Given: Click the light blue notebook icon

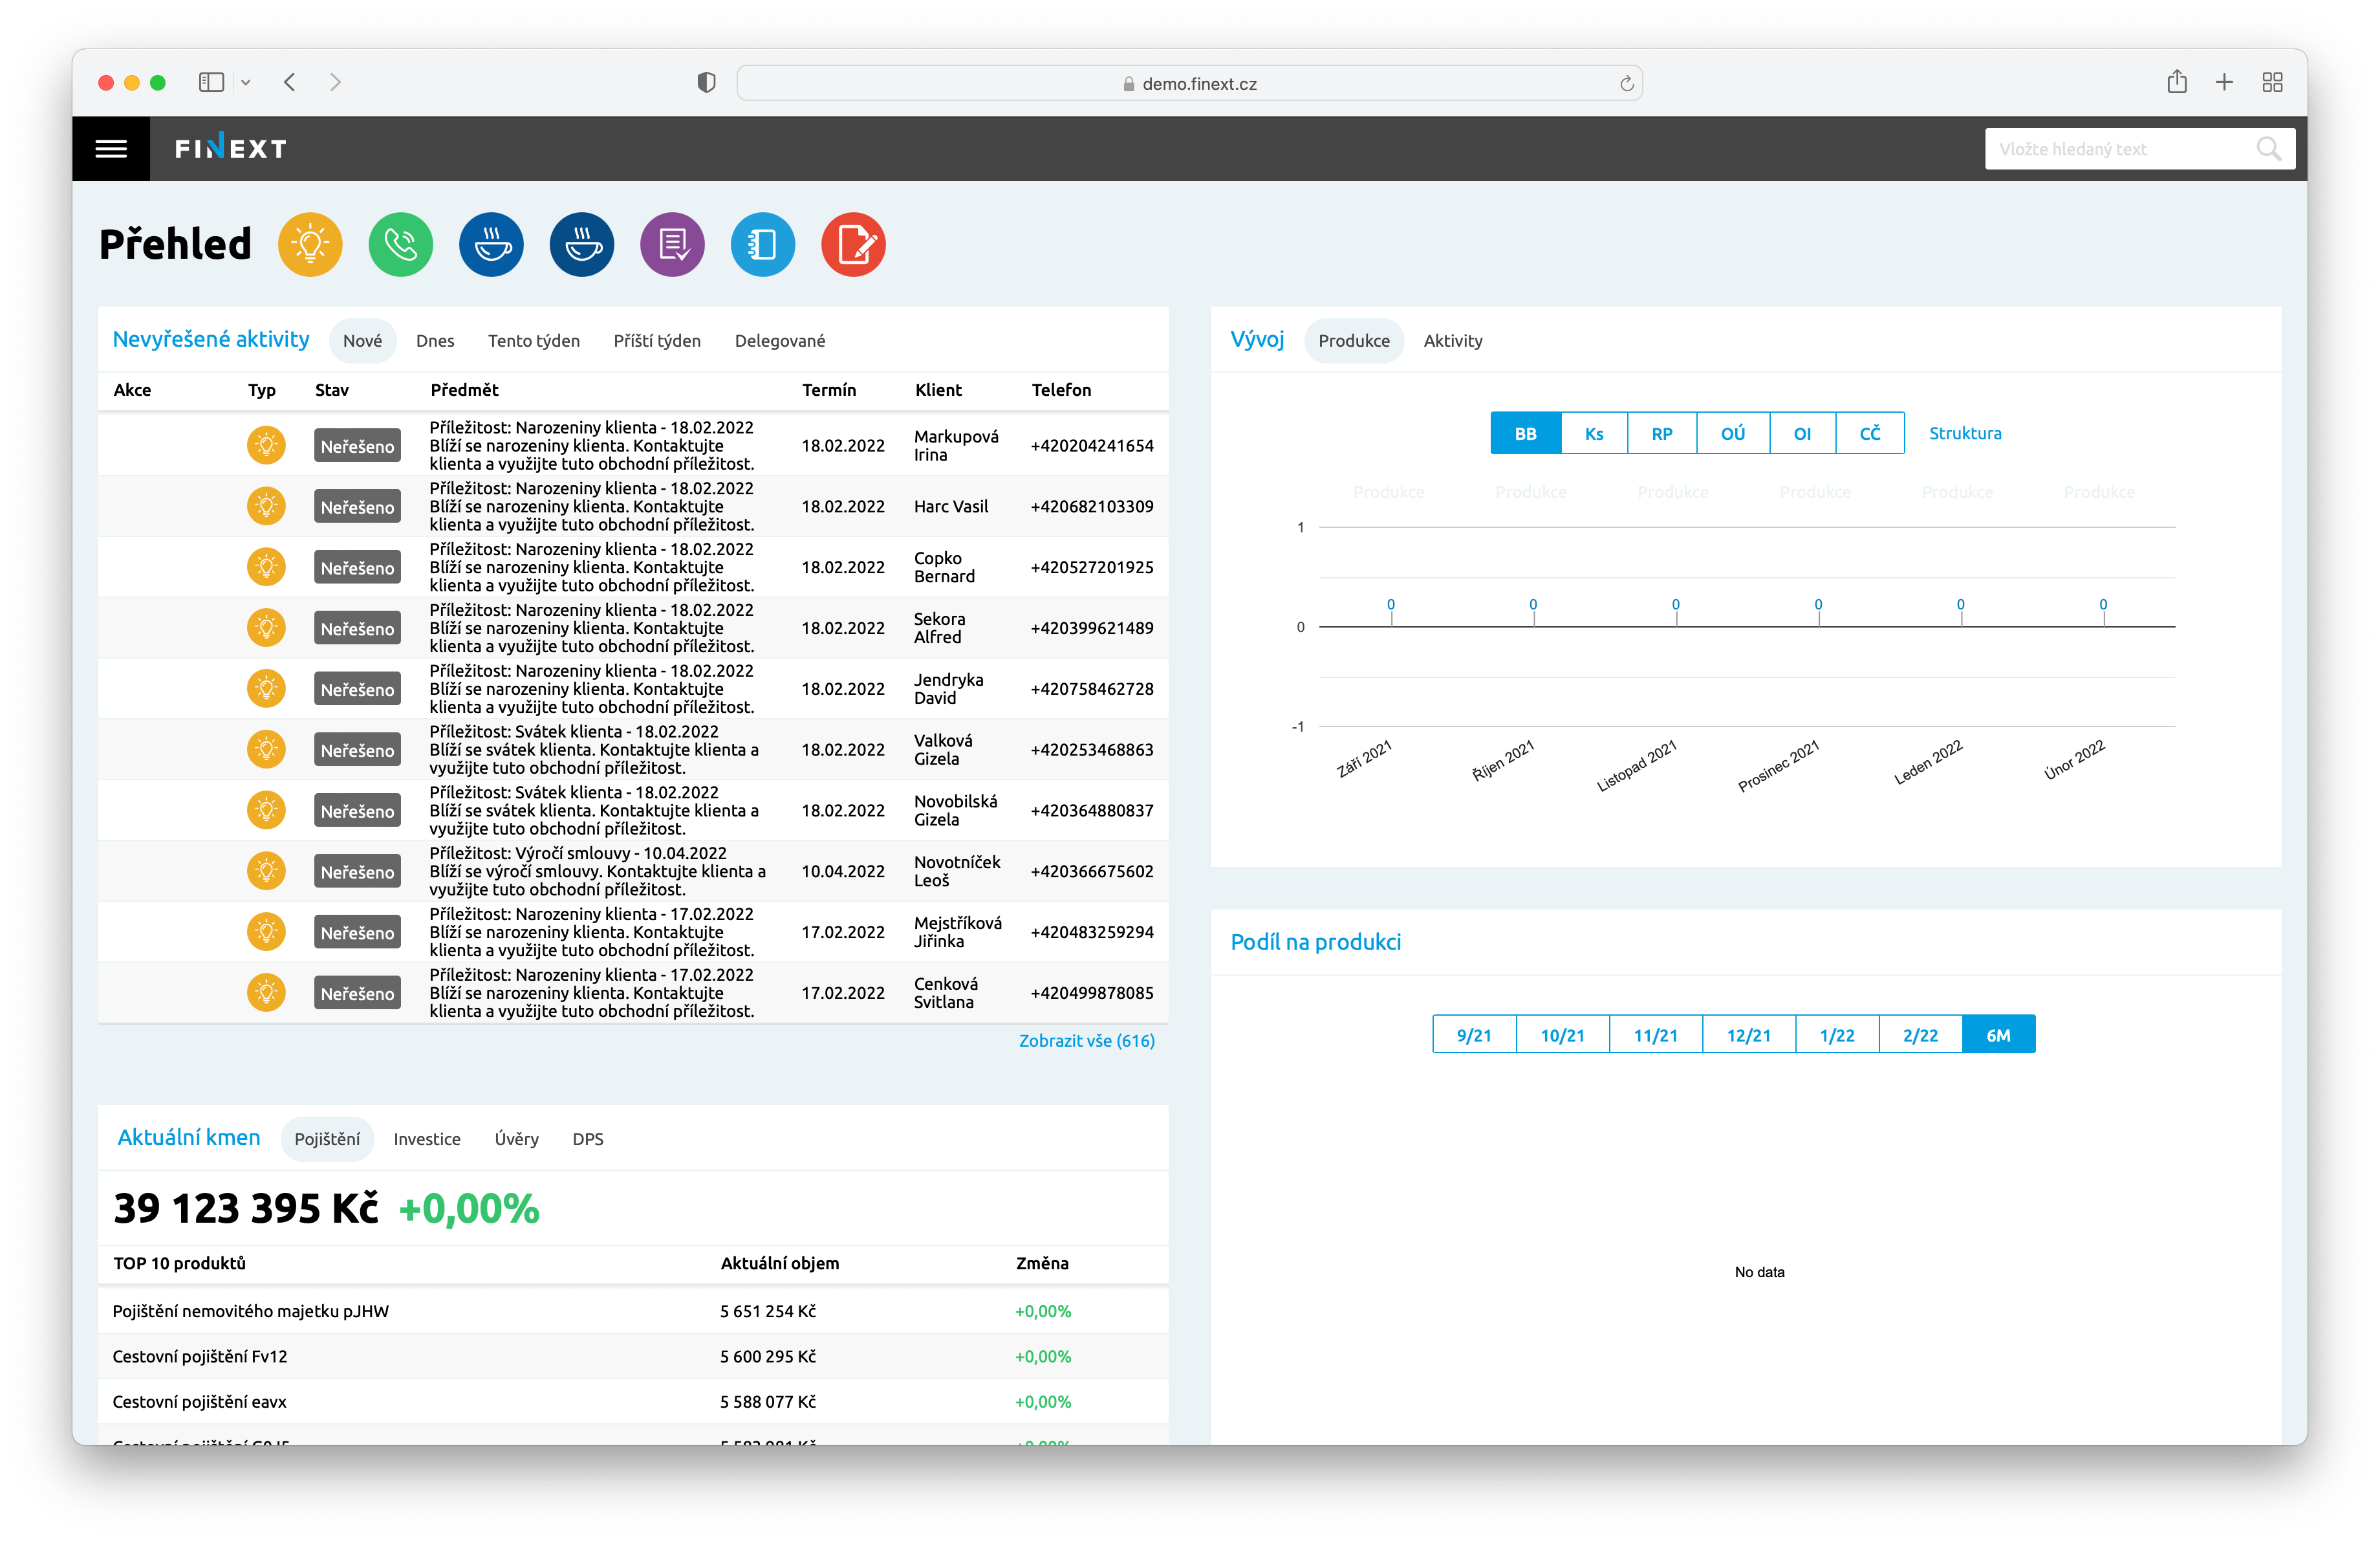Looking at the screenshot, I should (762, 245).
